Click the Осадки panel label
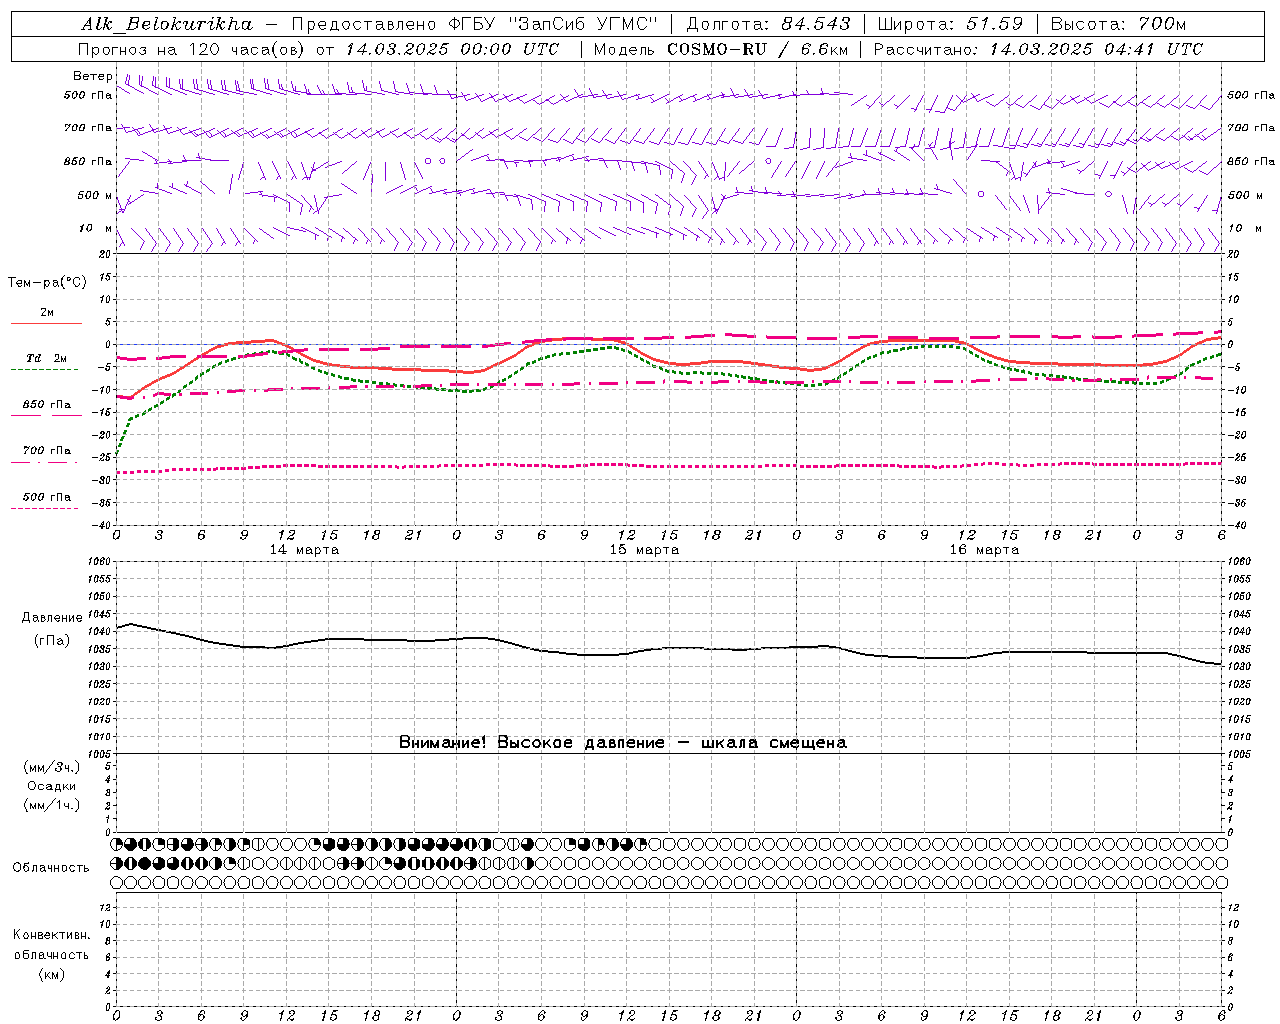 click(52, 786)
